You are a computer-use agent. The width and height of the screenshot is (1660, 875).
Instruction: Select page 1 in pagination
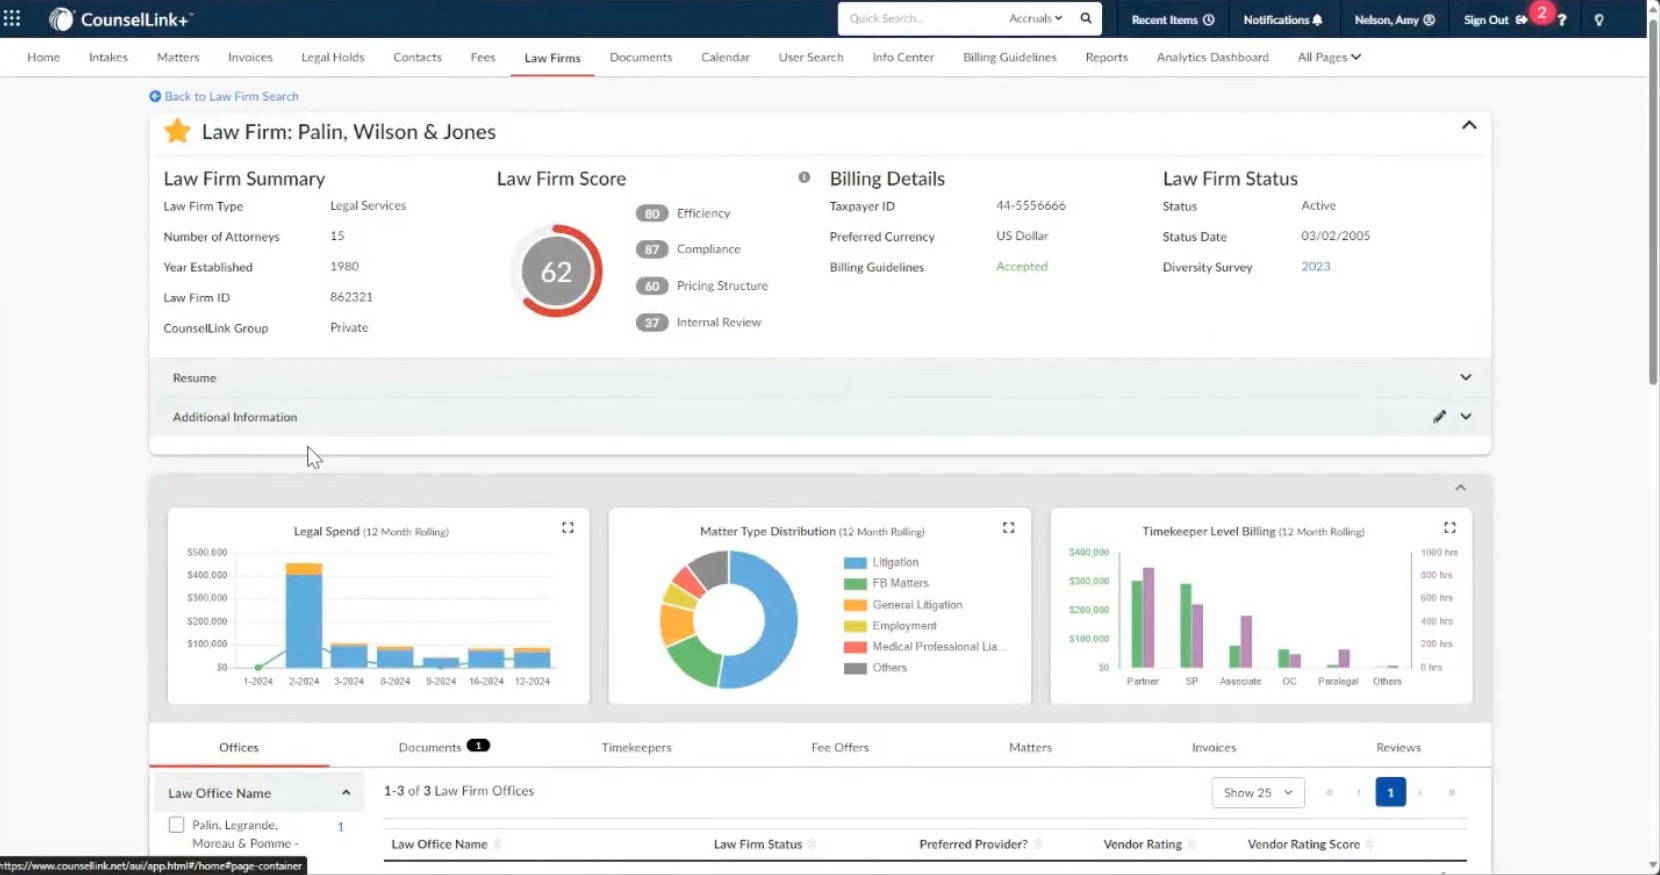pyautogui.click(x=1390, y=792)
